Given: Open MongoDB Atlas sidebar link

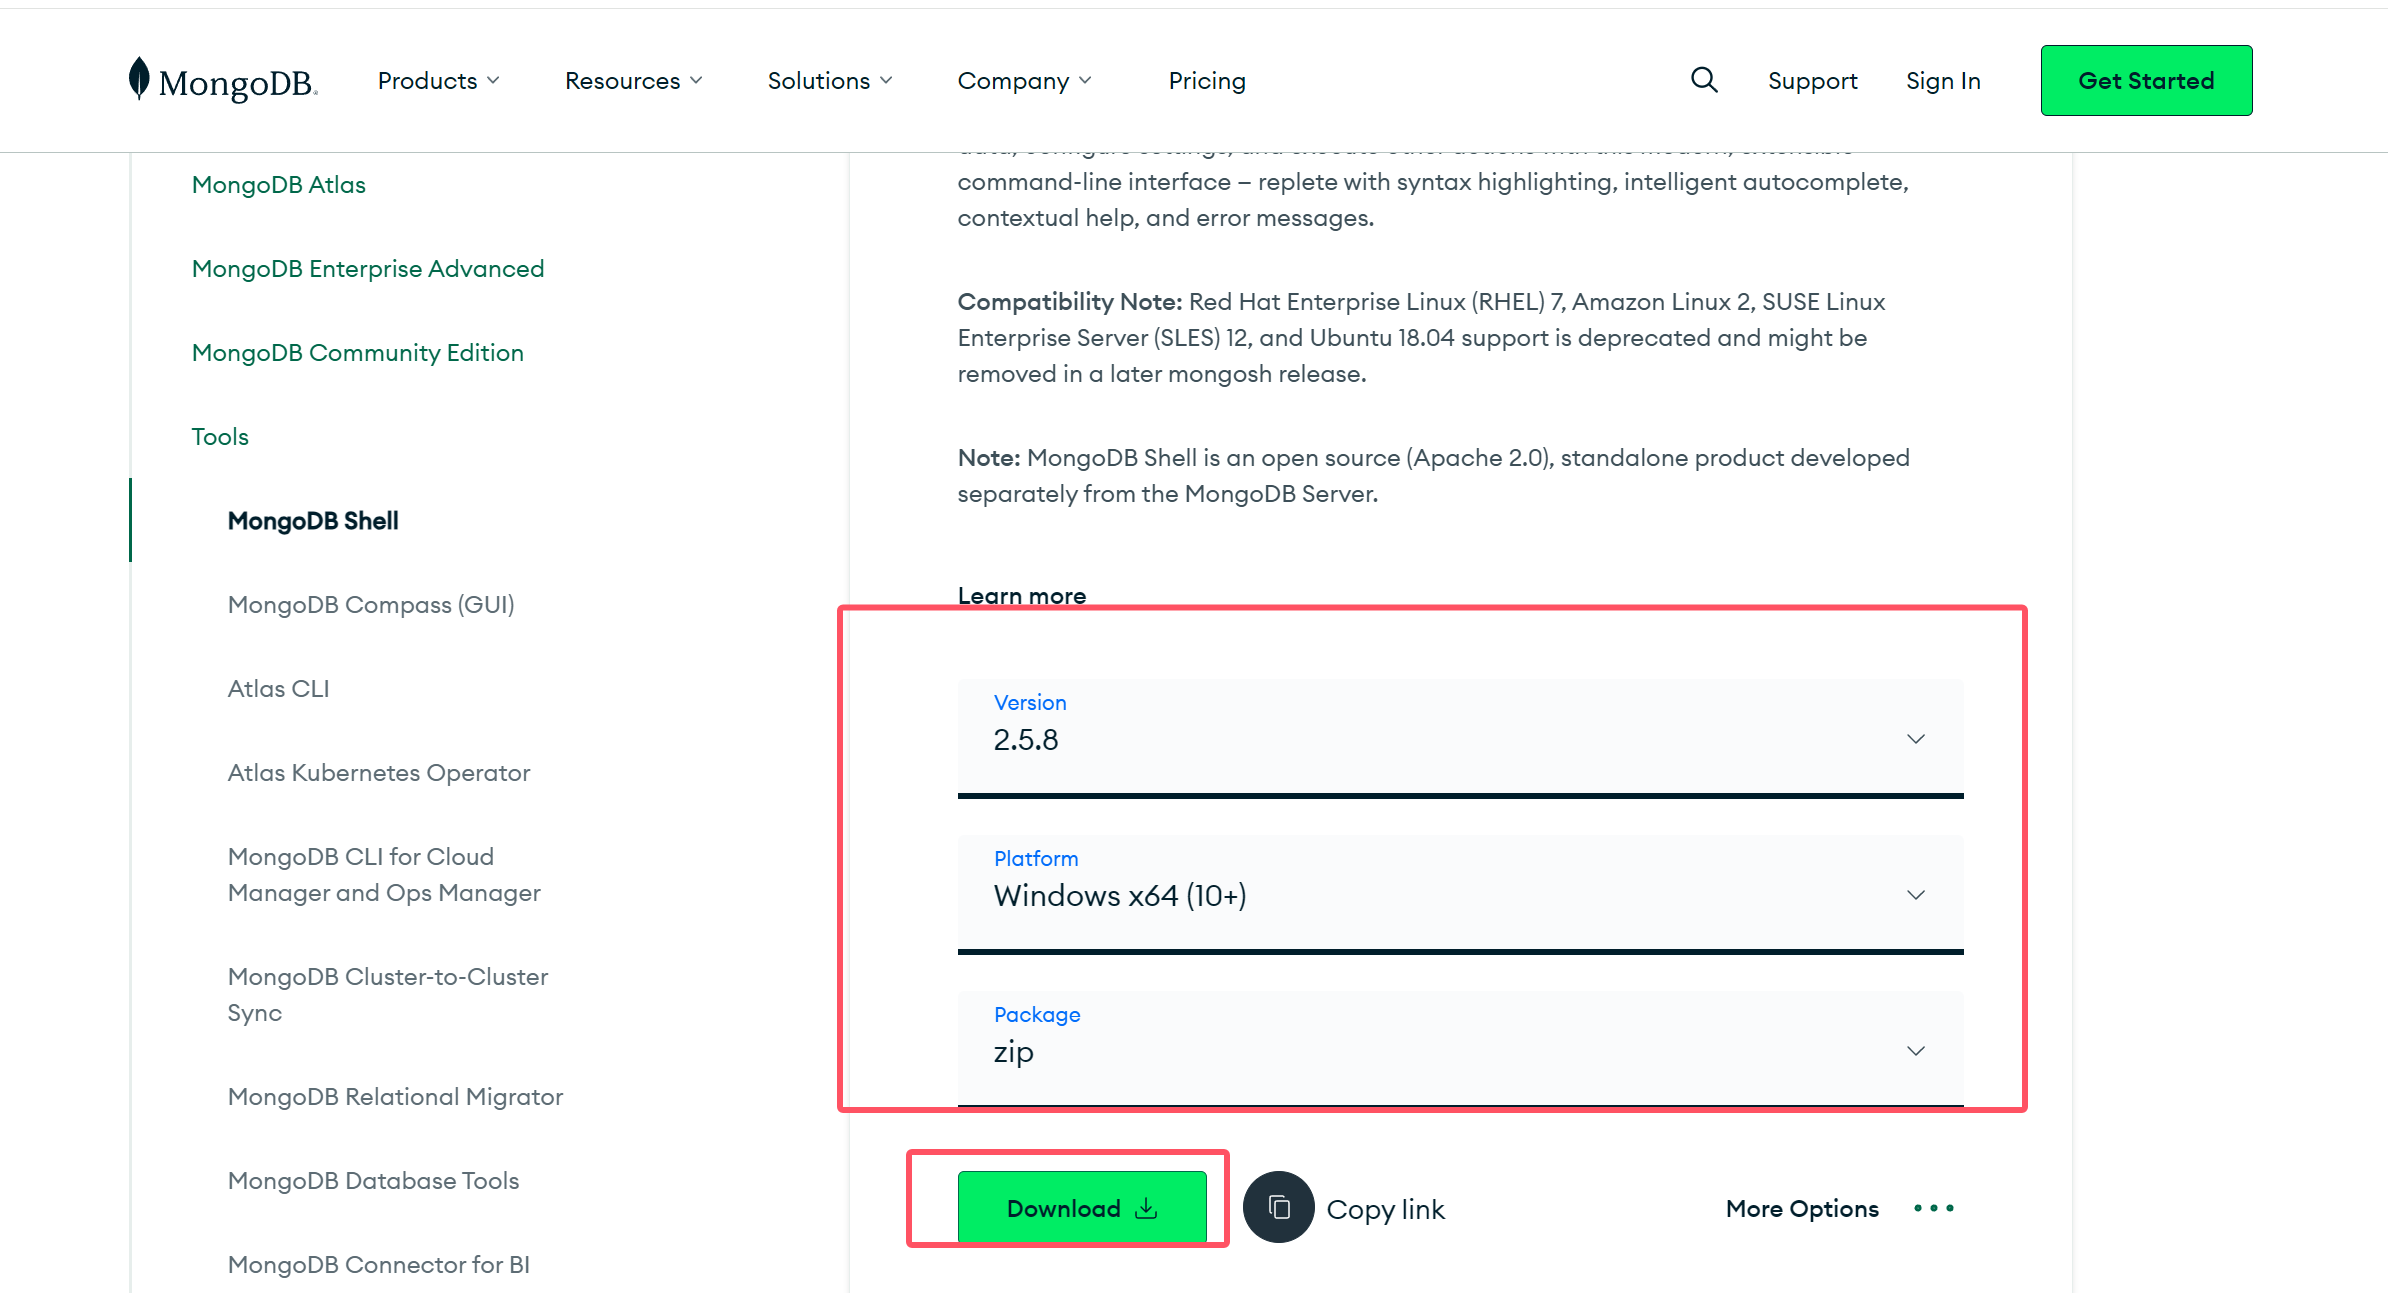Looking at the screenshot, I should click(279, 185).
